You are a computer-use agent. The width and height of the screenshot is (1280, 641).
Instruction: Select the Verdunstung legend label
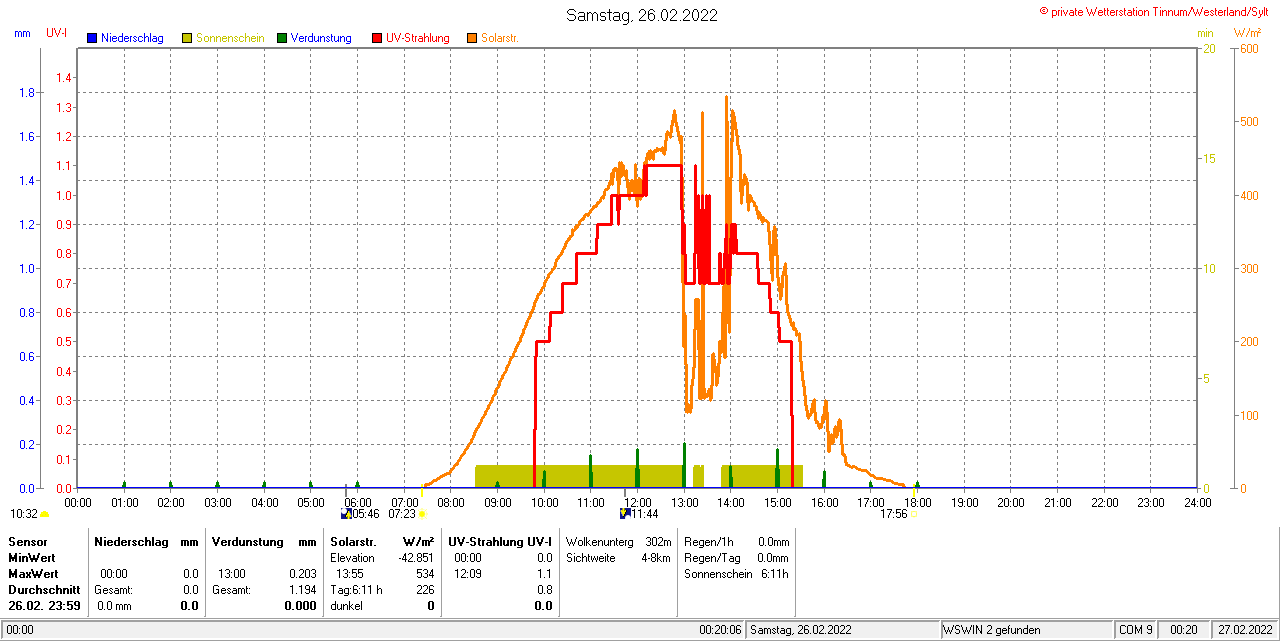pos(321,38)
